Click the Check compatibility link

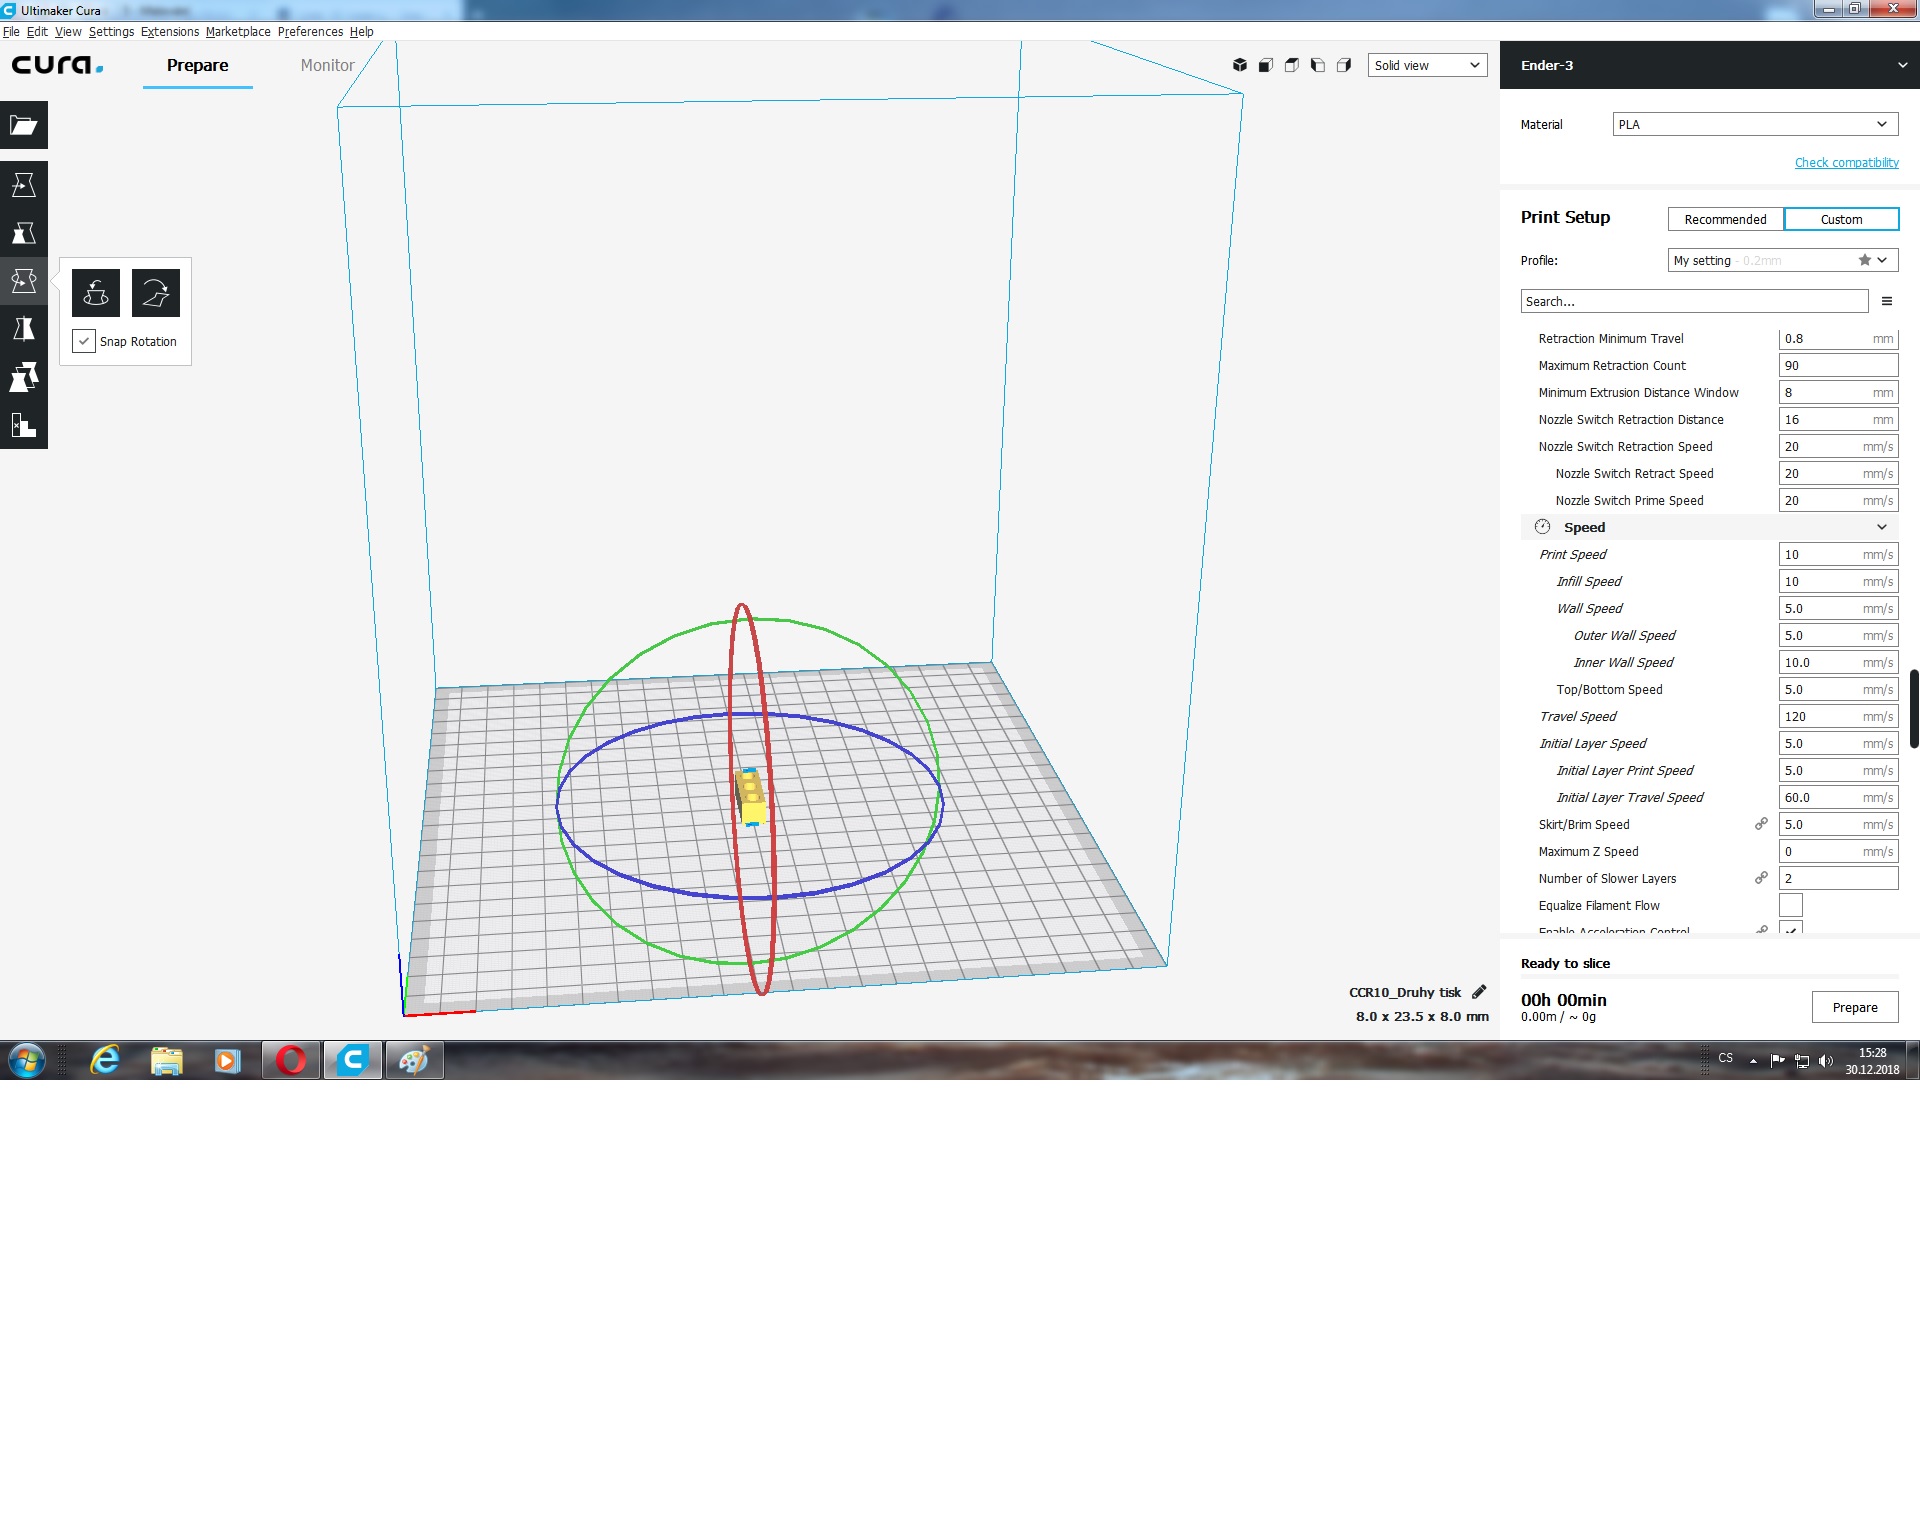(x=1846, y=162)
